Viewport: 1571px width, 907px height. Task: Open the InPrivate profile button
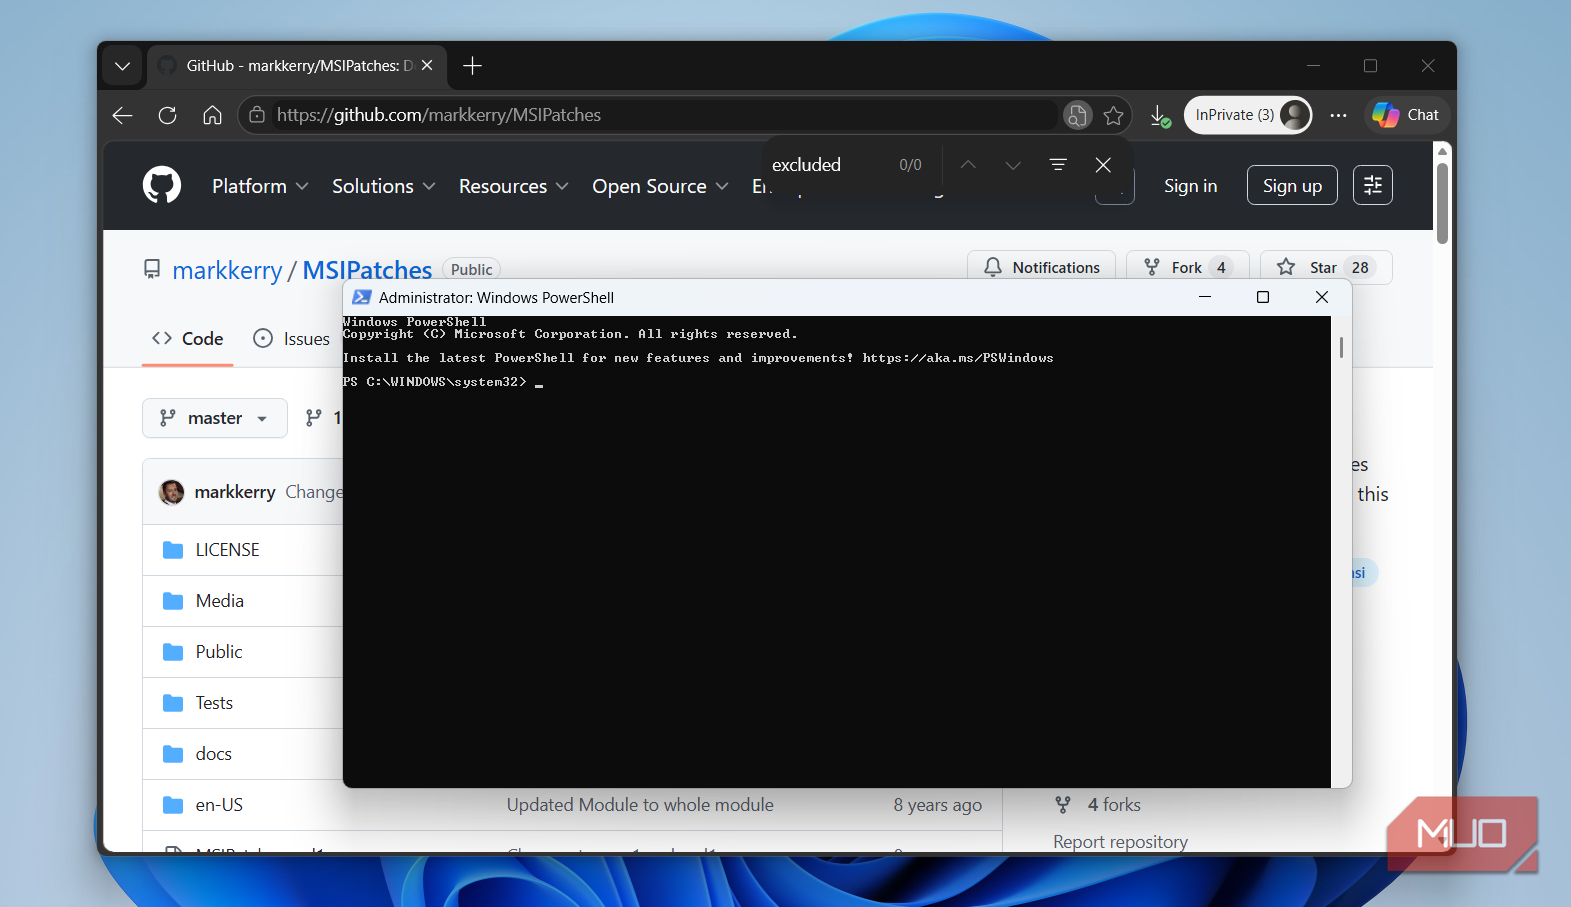point(1248,115)
